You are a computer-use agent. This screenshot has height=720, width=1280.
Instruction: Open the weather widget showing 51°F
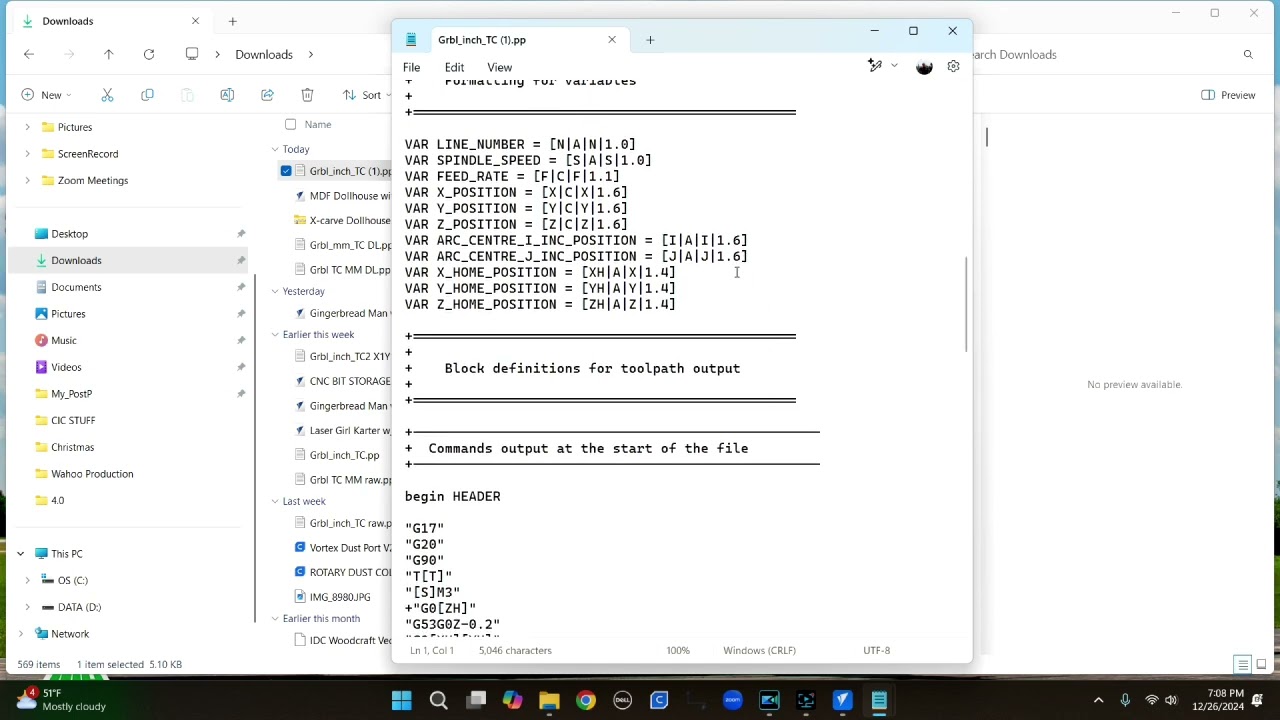click(62, 700)
